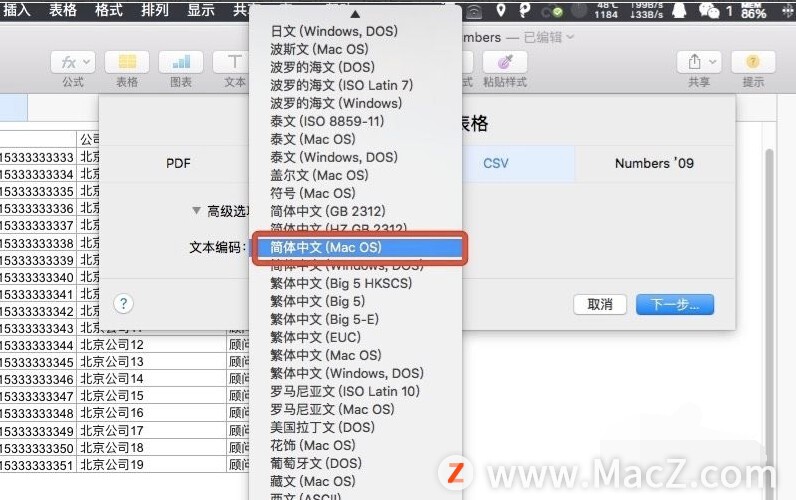Choose 波罗的海文 (Windows) encoding
The width and height of the screenshot is (796, 500).
(355, 103)
